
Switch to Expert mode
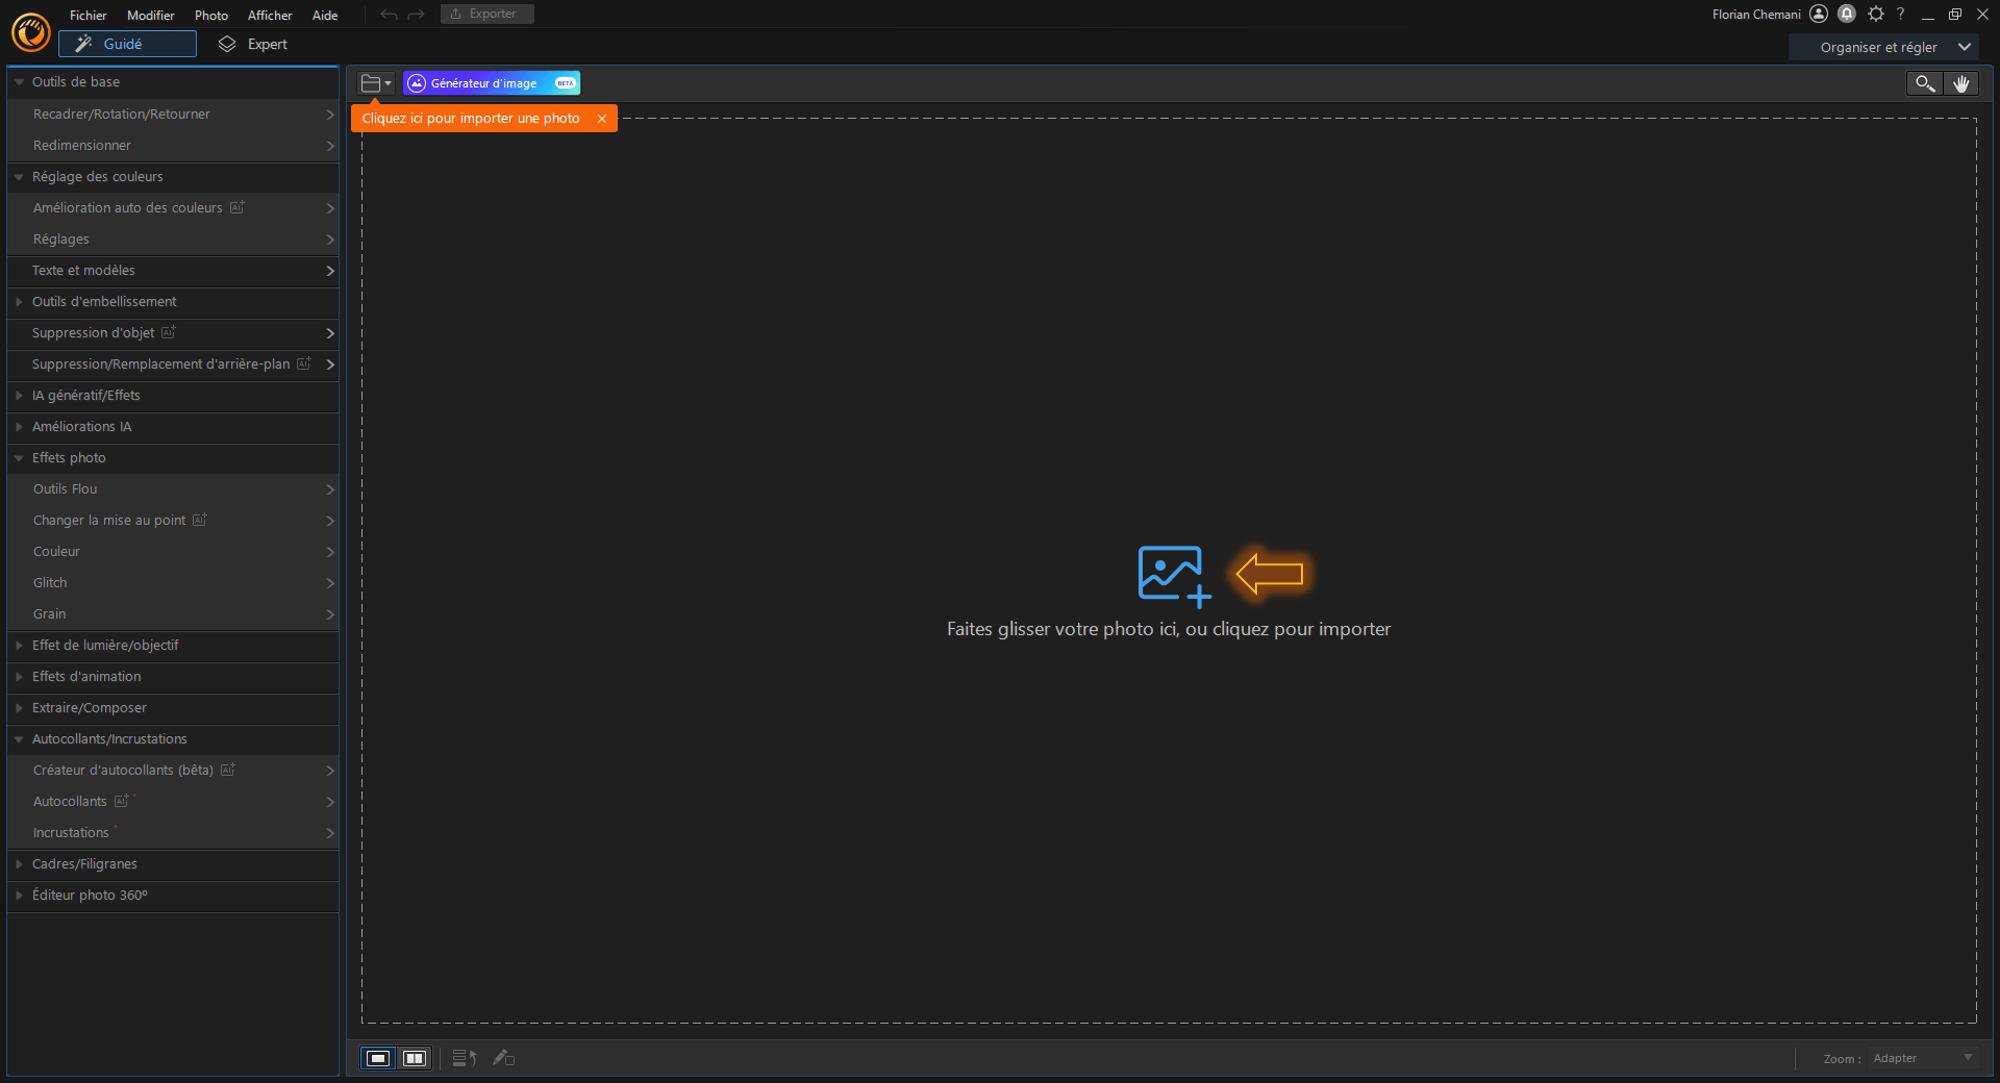pyautogui.click(x=254, y=44)
